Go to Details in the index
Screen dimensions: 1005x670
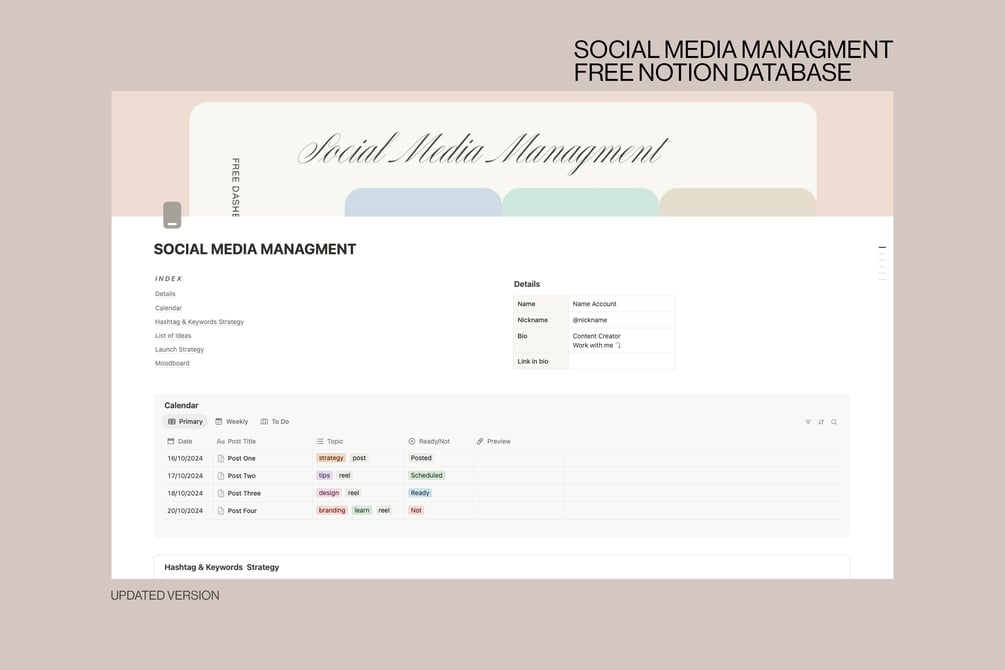[165, 294]
